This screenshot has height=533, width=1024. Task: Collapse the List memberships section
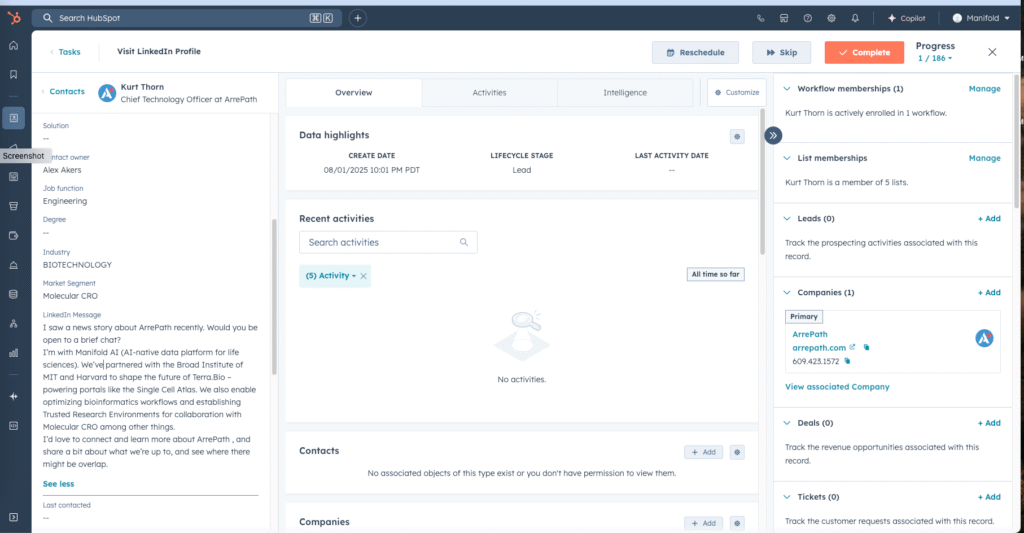pyautogui.click(x=787, y=158)
